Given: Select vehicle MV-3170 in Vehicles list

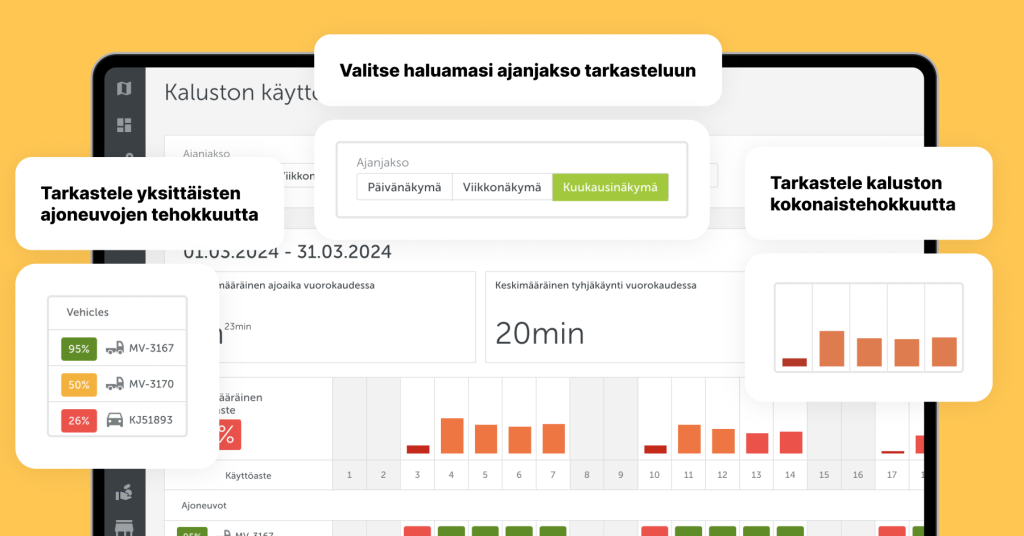Looking at the screenshot, I should 118,384.
